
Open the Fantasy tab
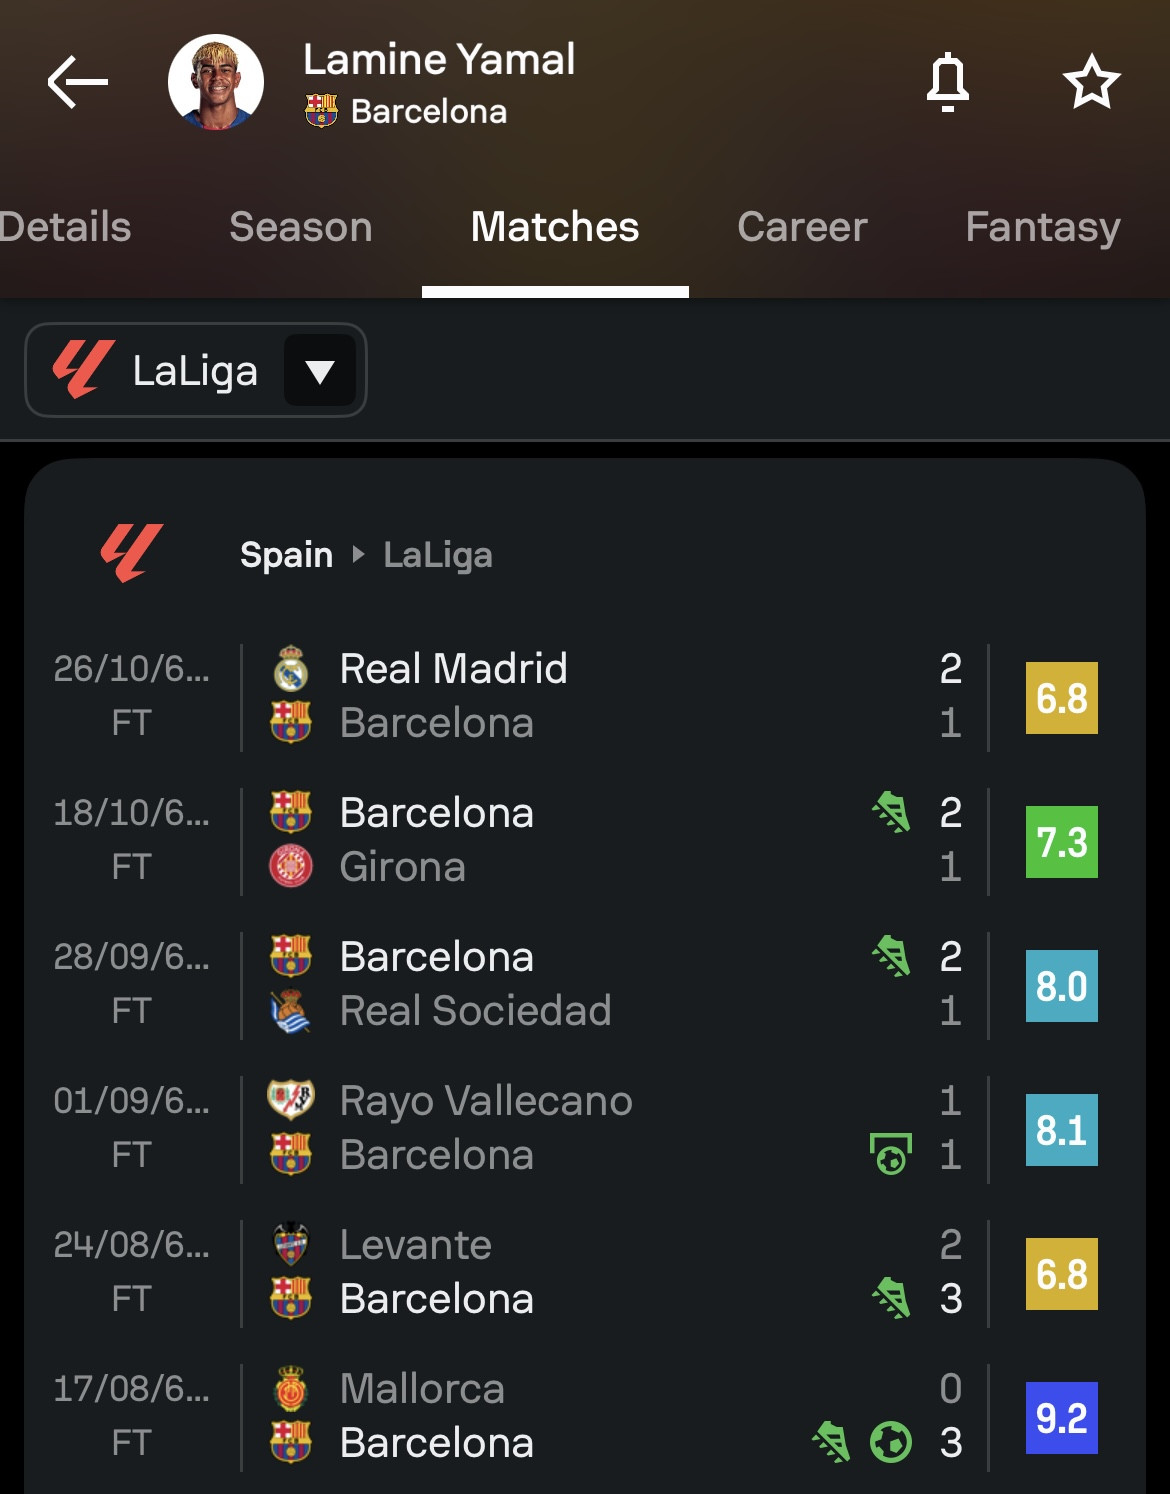pyautogui.click(x=1042, y=227)
